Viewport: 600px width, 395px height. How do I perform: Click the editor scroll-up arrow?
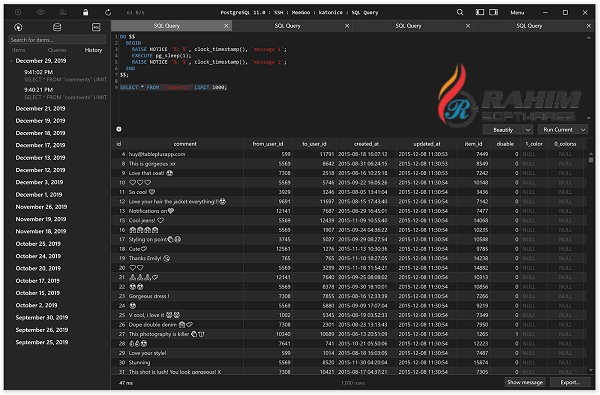tap(589, 38)
